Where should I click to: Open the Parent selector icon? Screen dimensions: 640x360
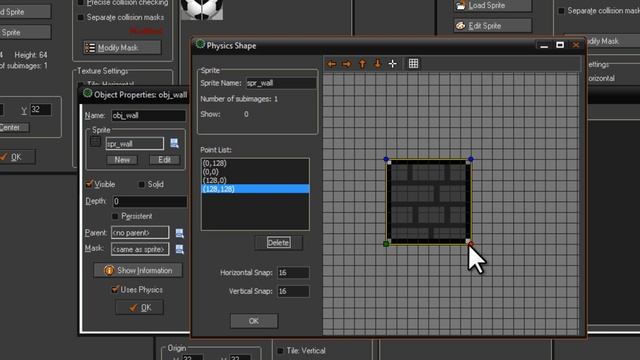point(179,233)
